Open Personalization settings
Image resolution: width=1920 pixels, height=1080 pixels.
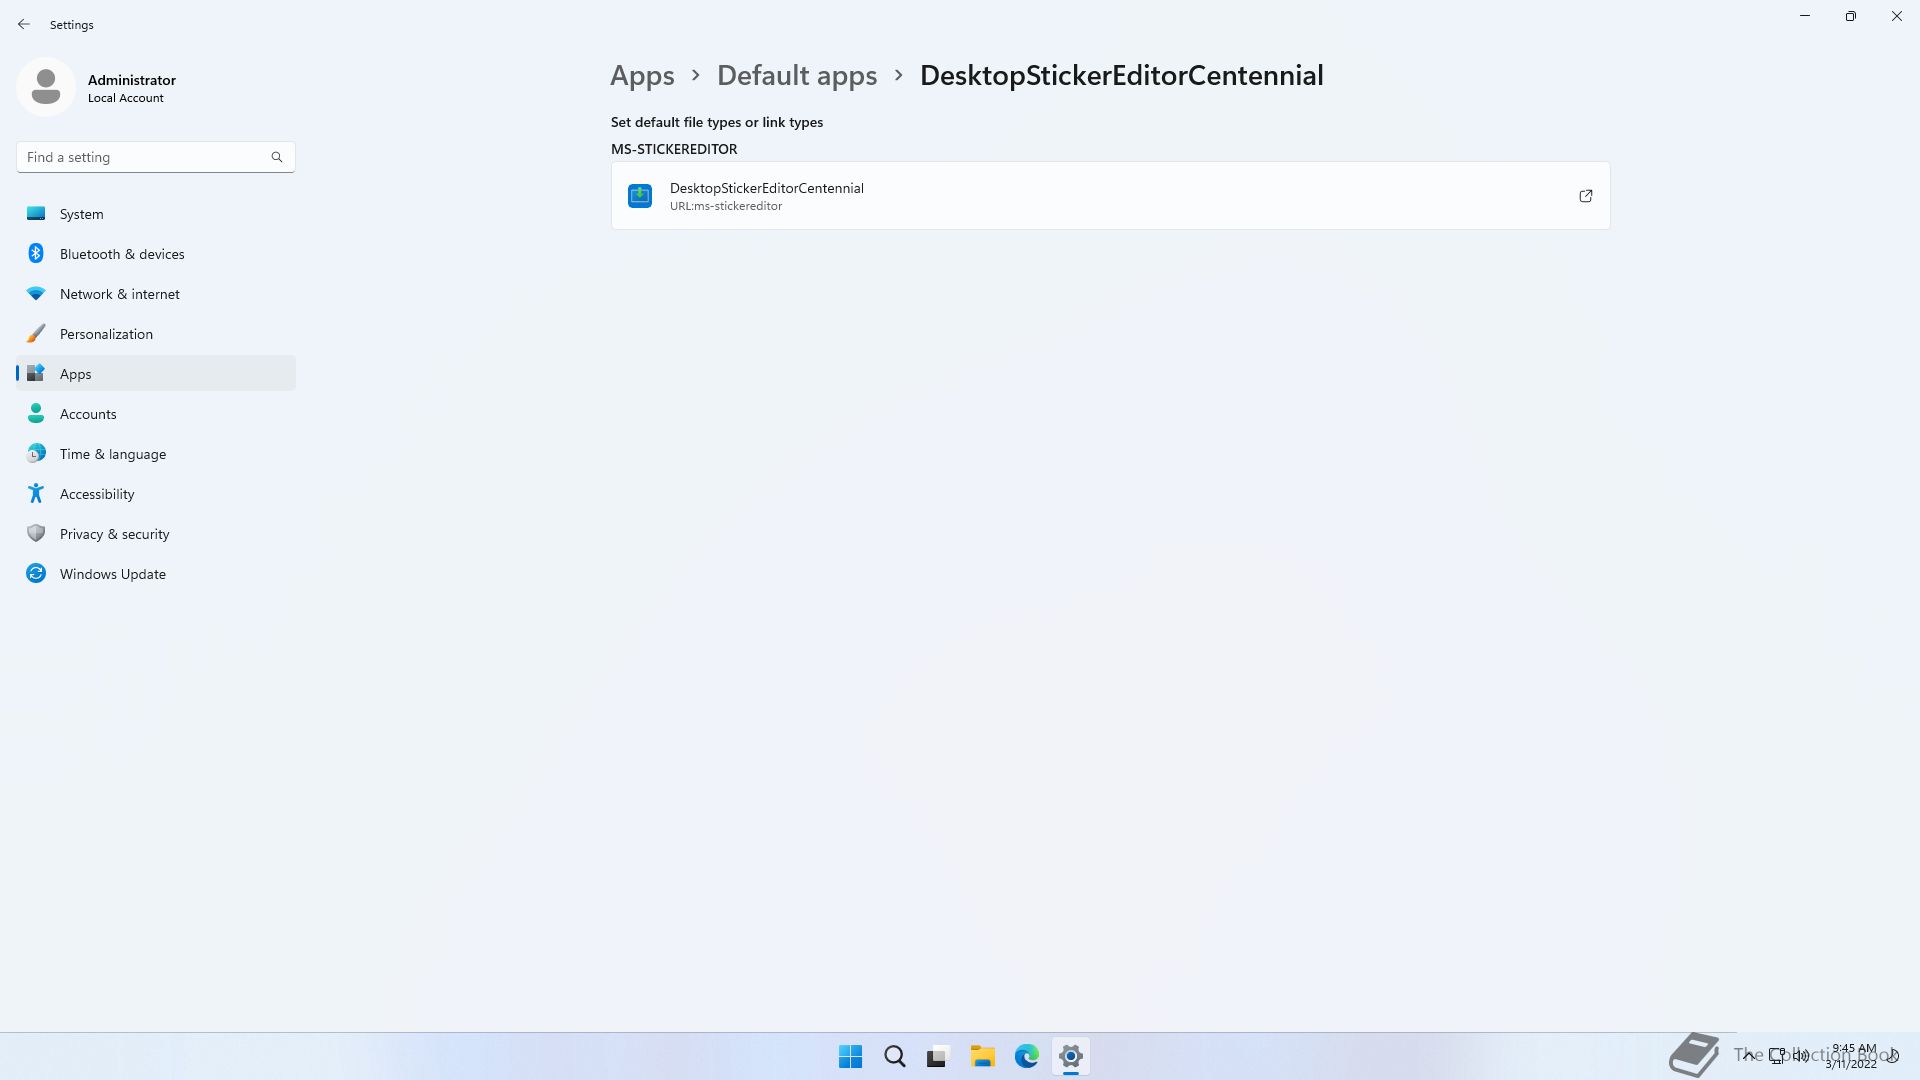(156, 334)
